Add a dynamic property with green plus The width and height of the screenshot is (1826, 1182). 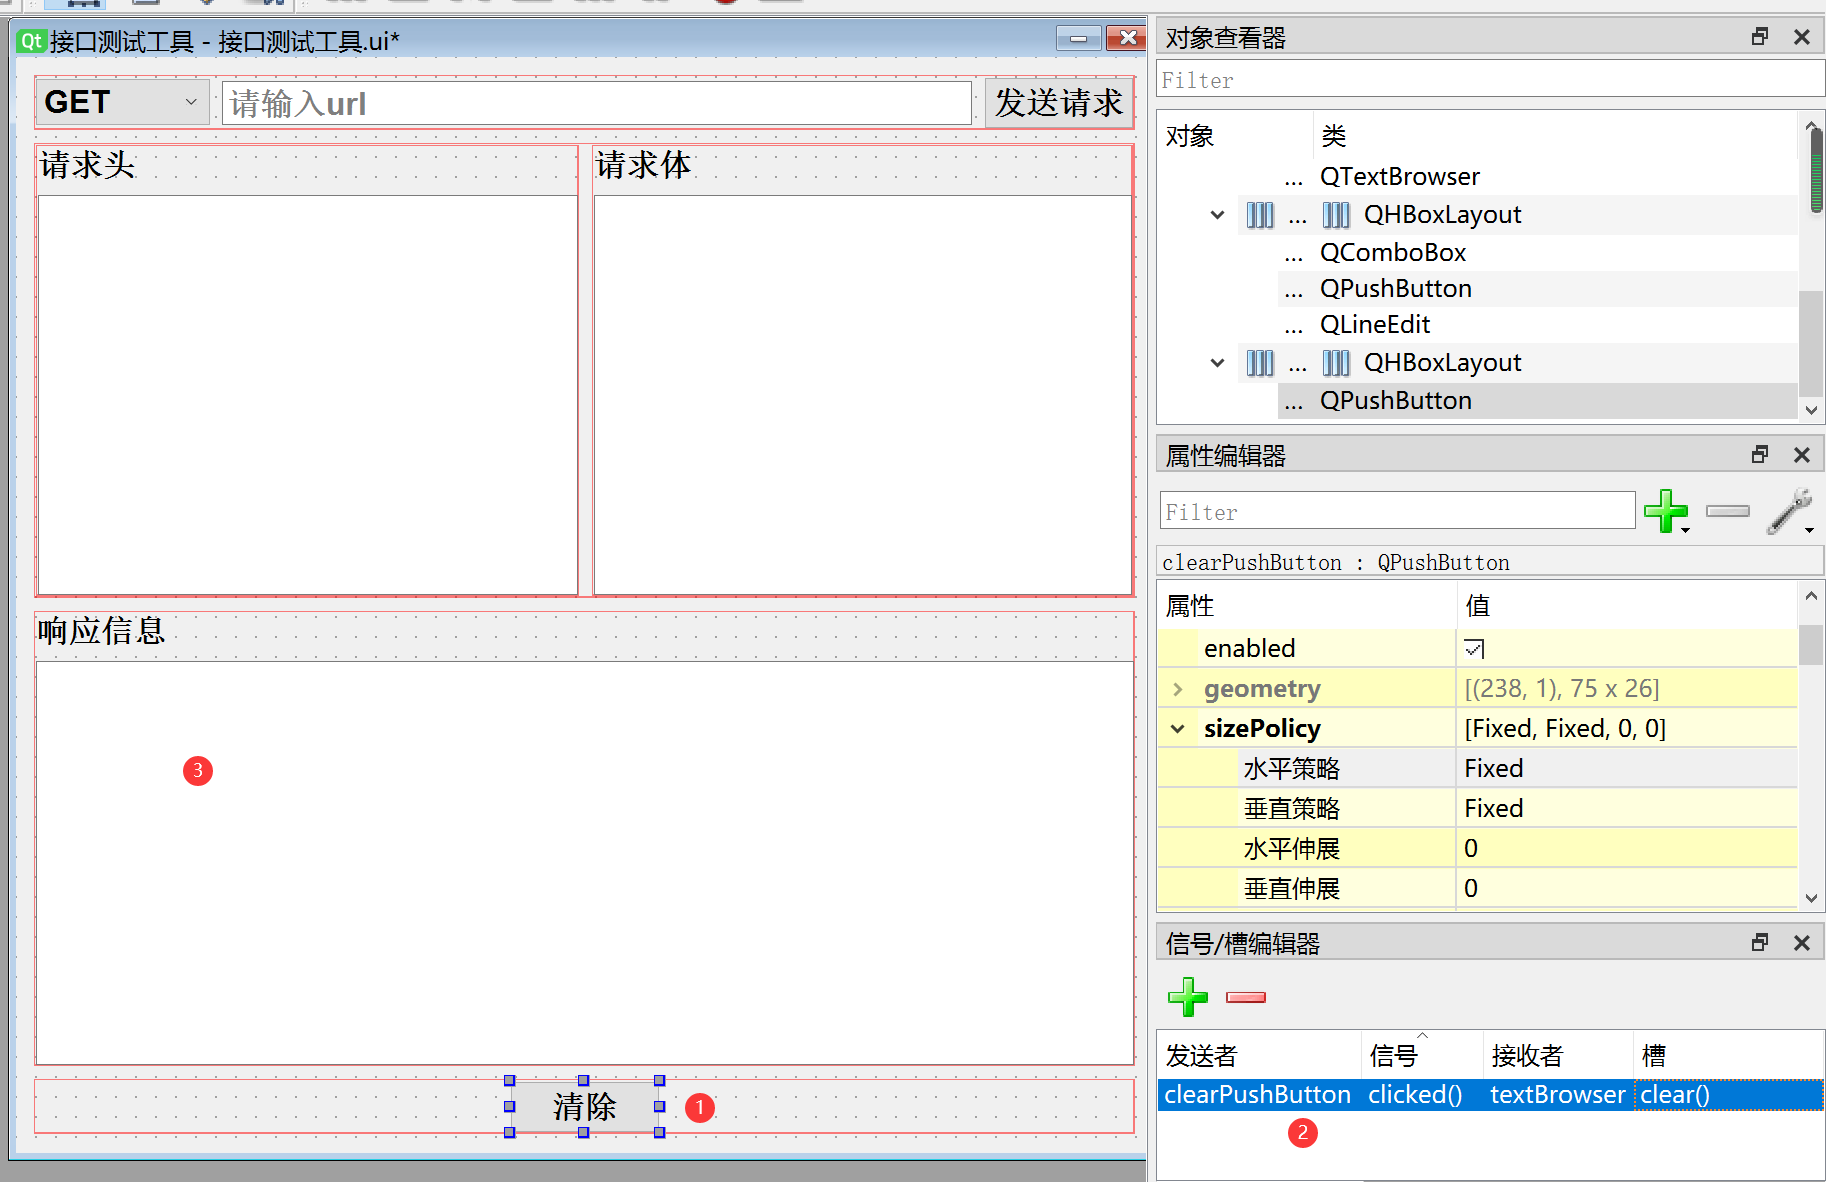click(x=1666, y=511)
